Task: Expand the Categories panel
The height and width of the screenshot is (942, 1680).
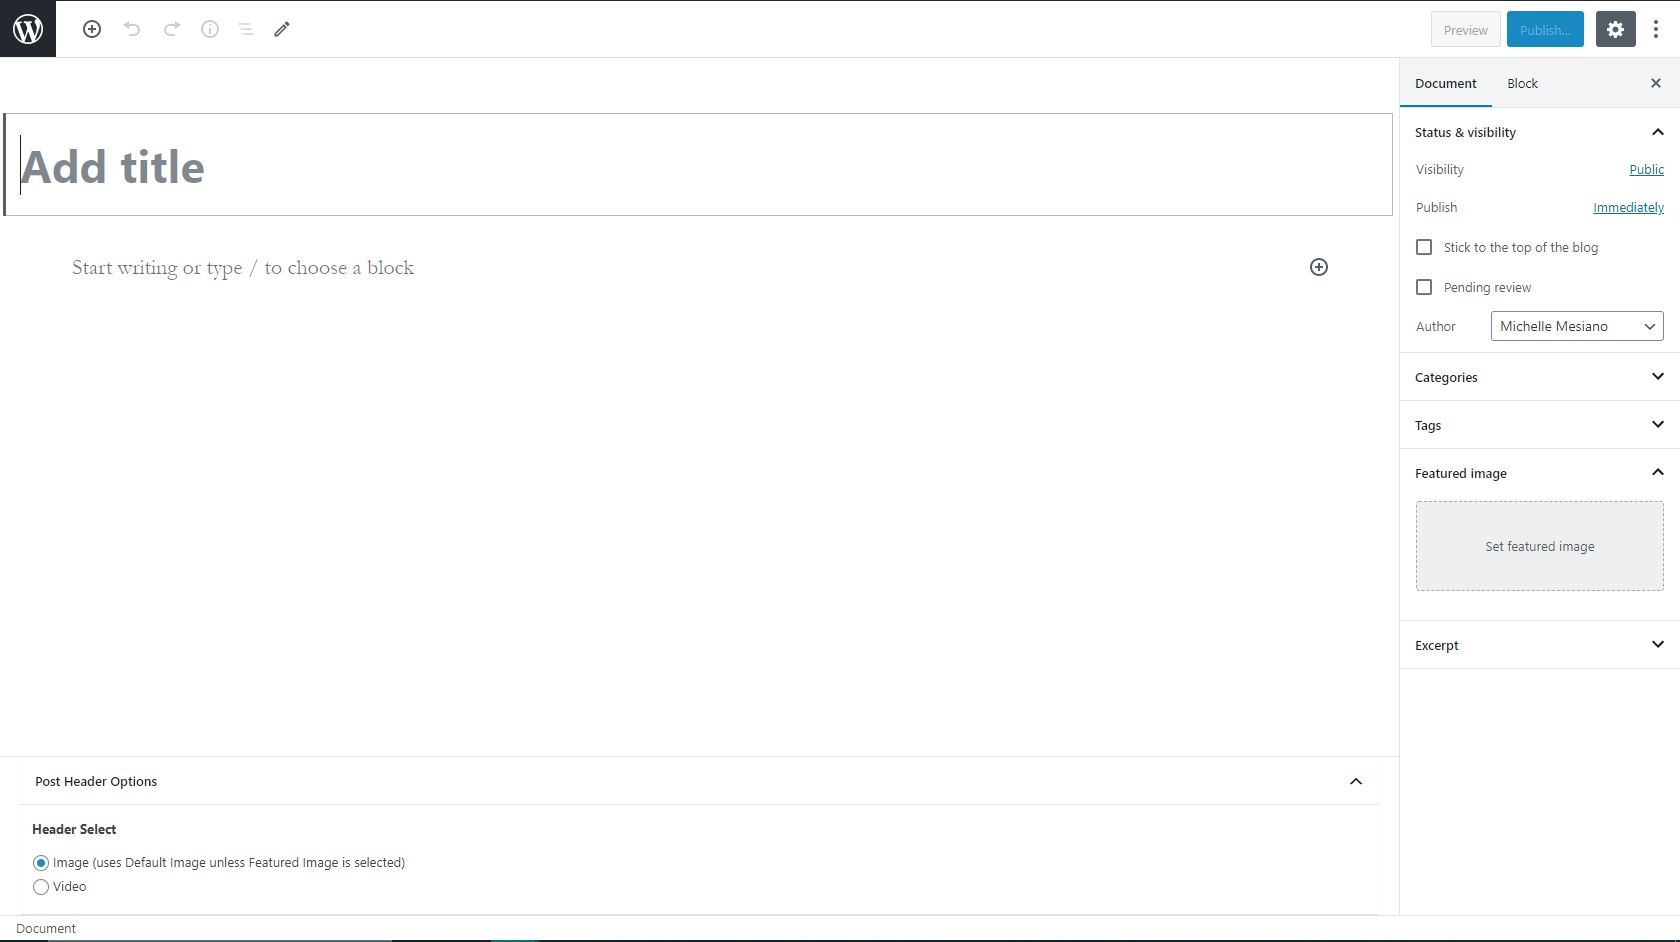Action: click(x=1539, y=377)
